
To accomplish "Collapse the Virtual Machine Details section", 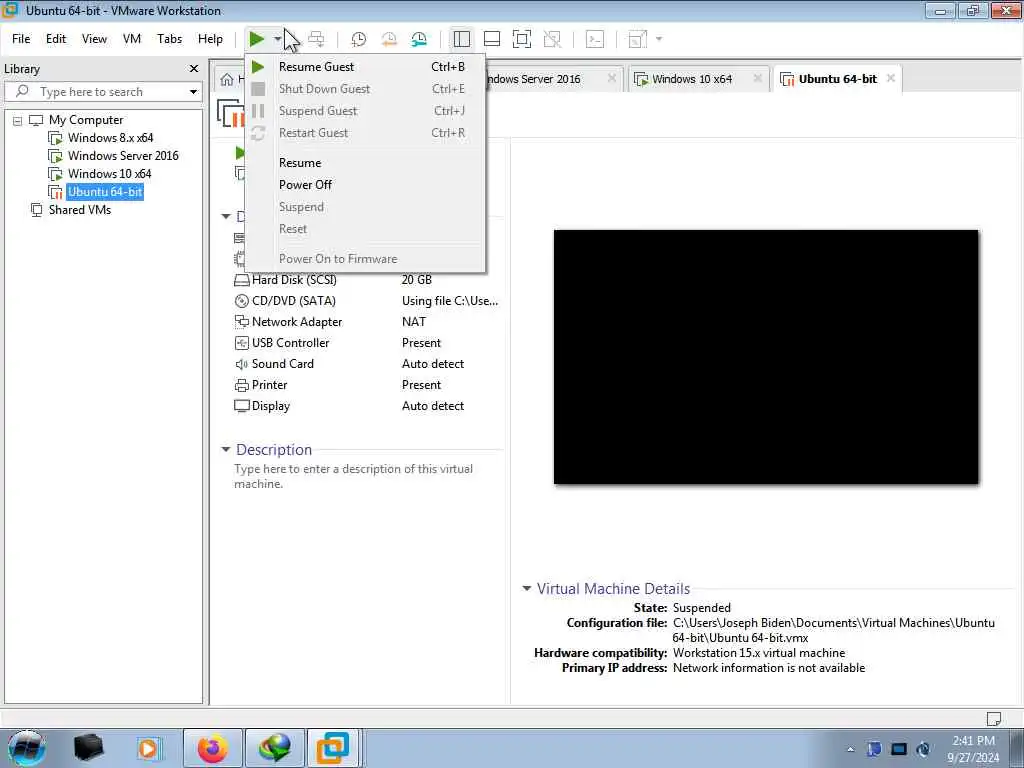I will [x=527, y=588].
